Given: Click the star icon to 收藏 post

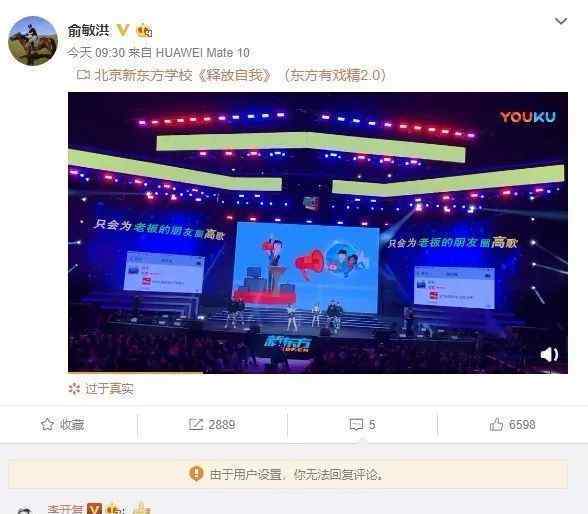Looking at the screenshot, I should 47,424.
